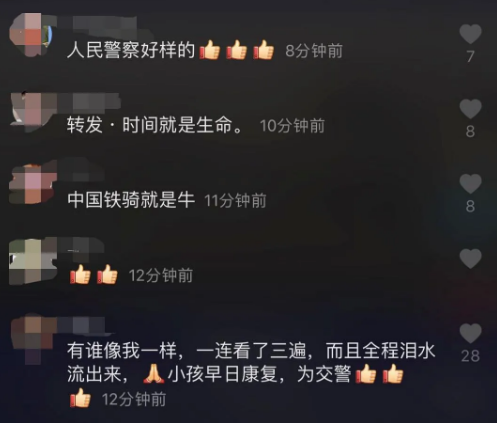Tap the long comment 有谁像我一样

click(251, 374)
